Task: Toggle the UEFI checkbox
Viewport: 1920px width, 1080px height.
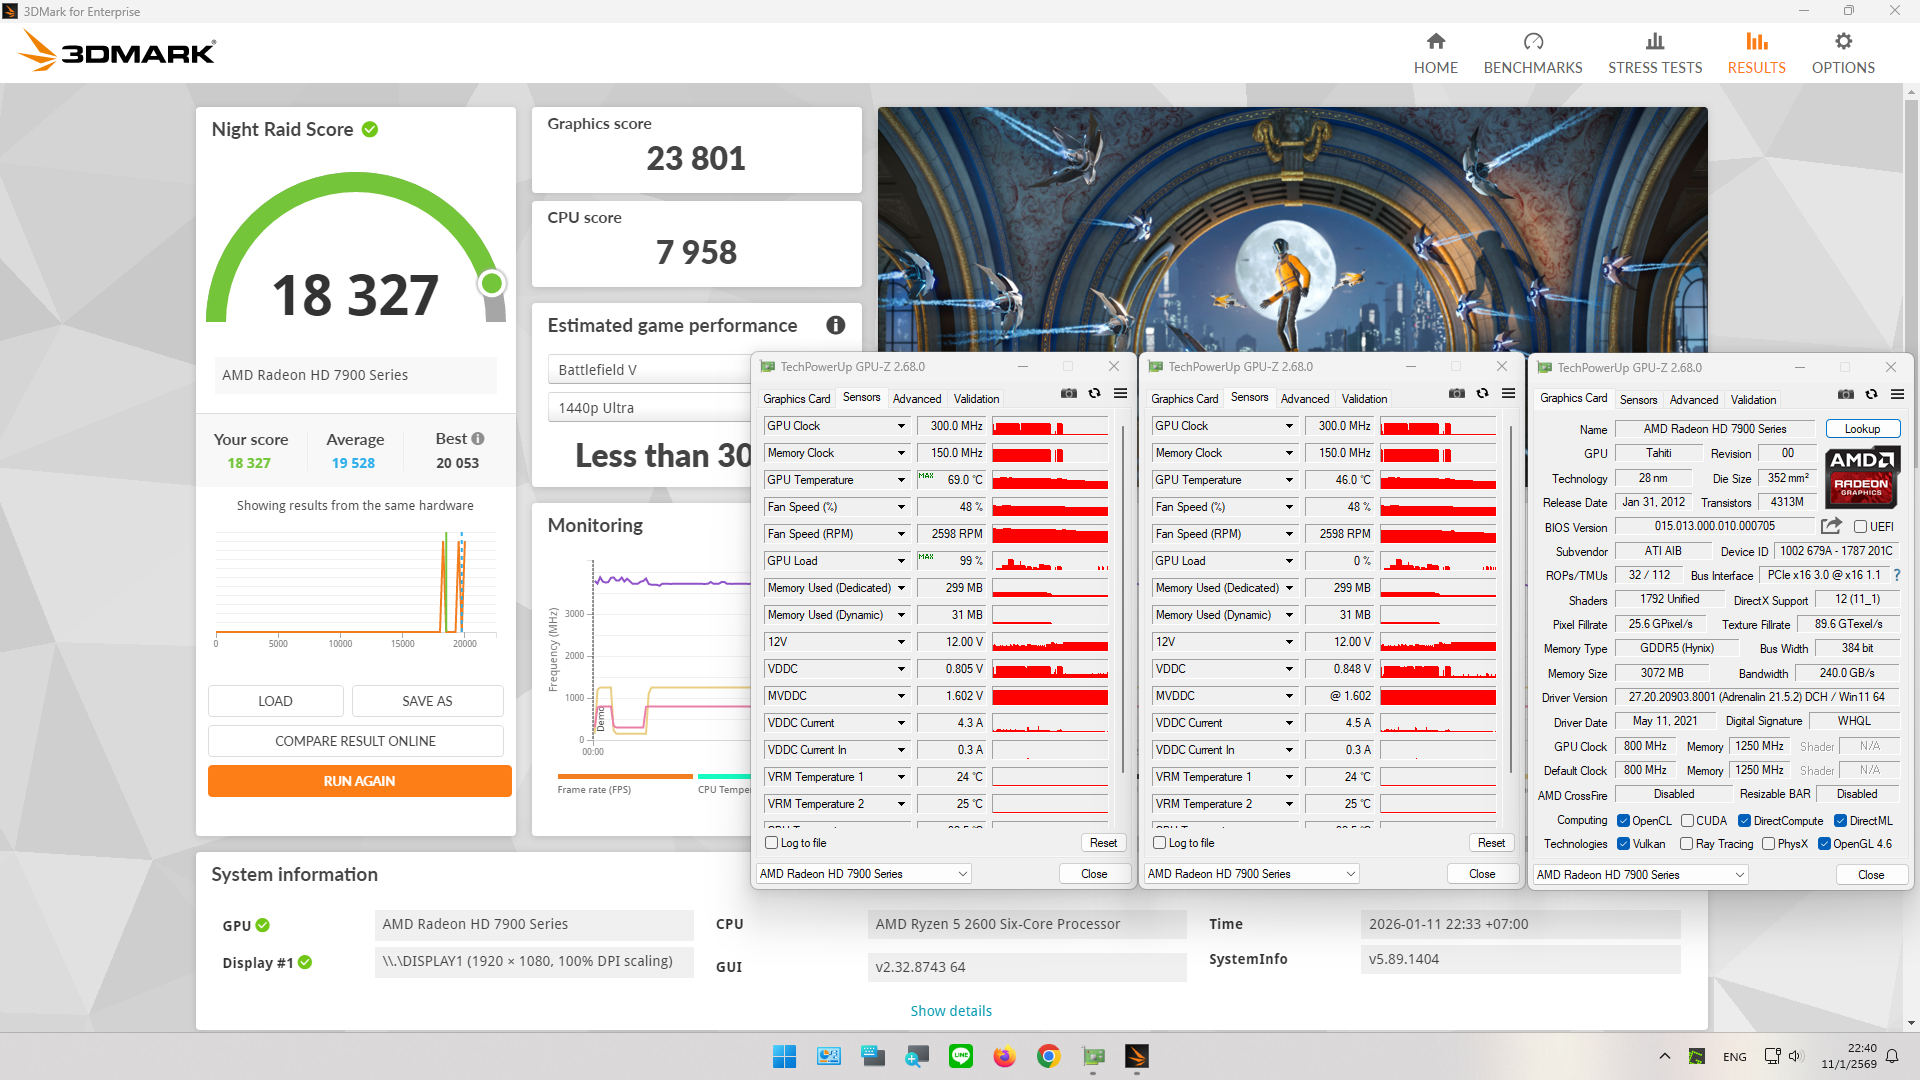Action: coord(1860,527)
